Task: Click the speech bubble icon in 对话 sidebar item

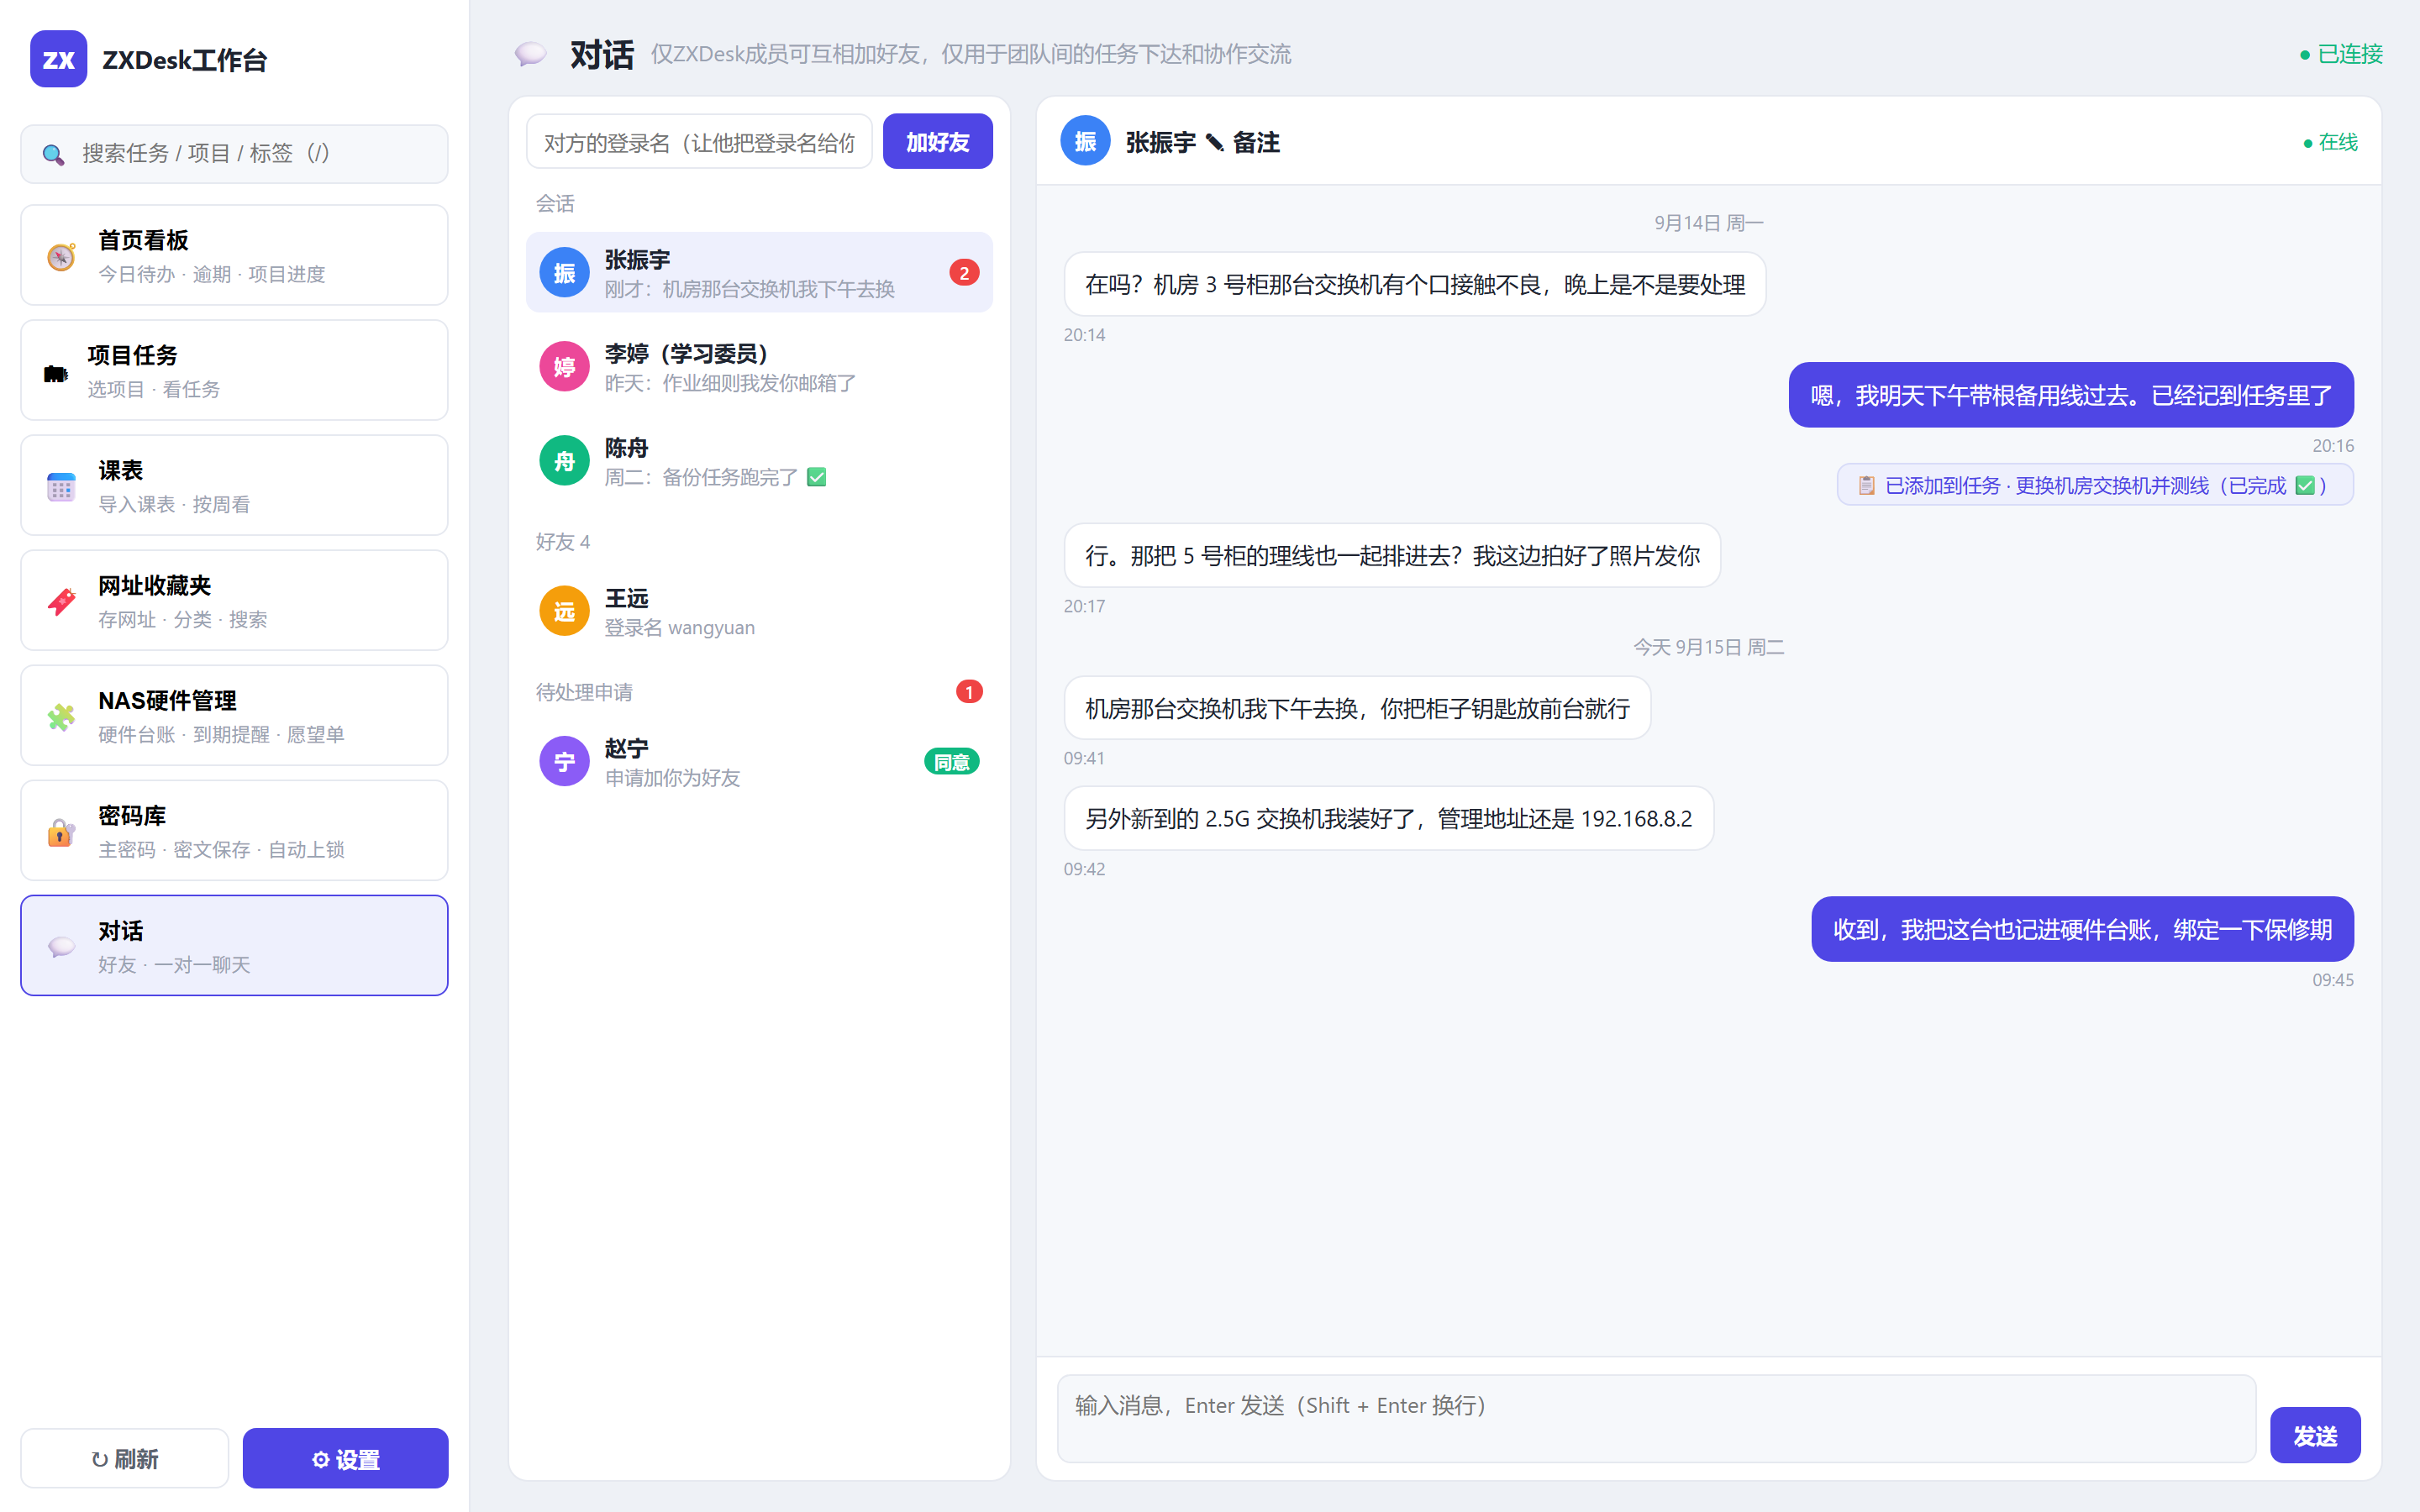Action: click(x=61, y=946)
